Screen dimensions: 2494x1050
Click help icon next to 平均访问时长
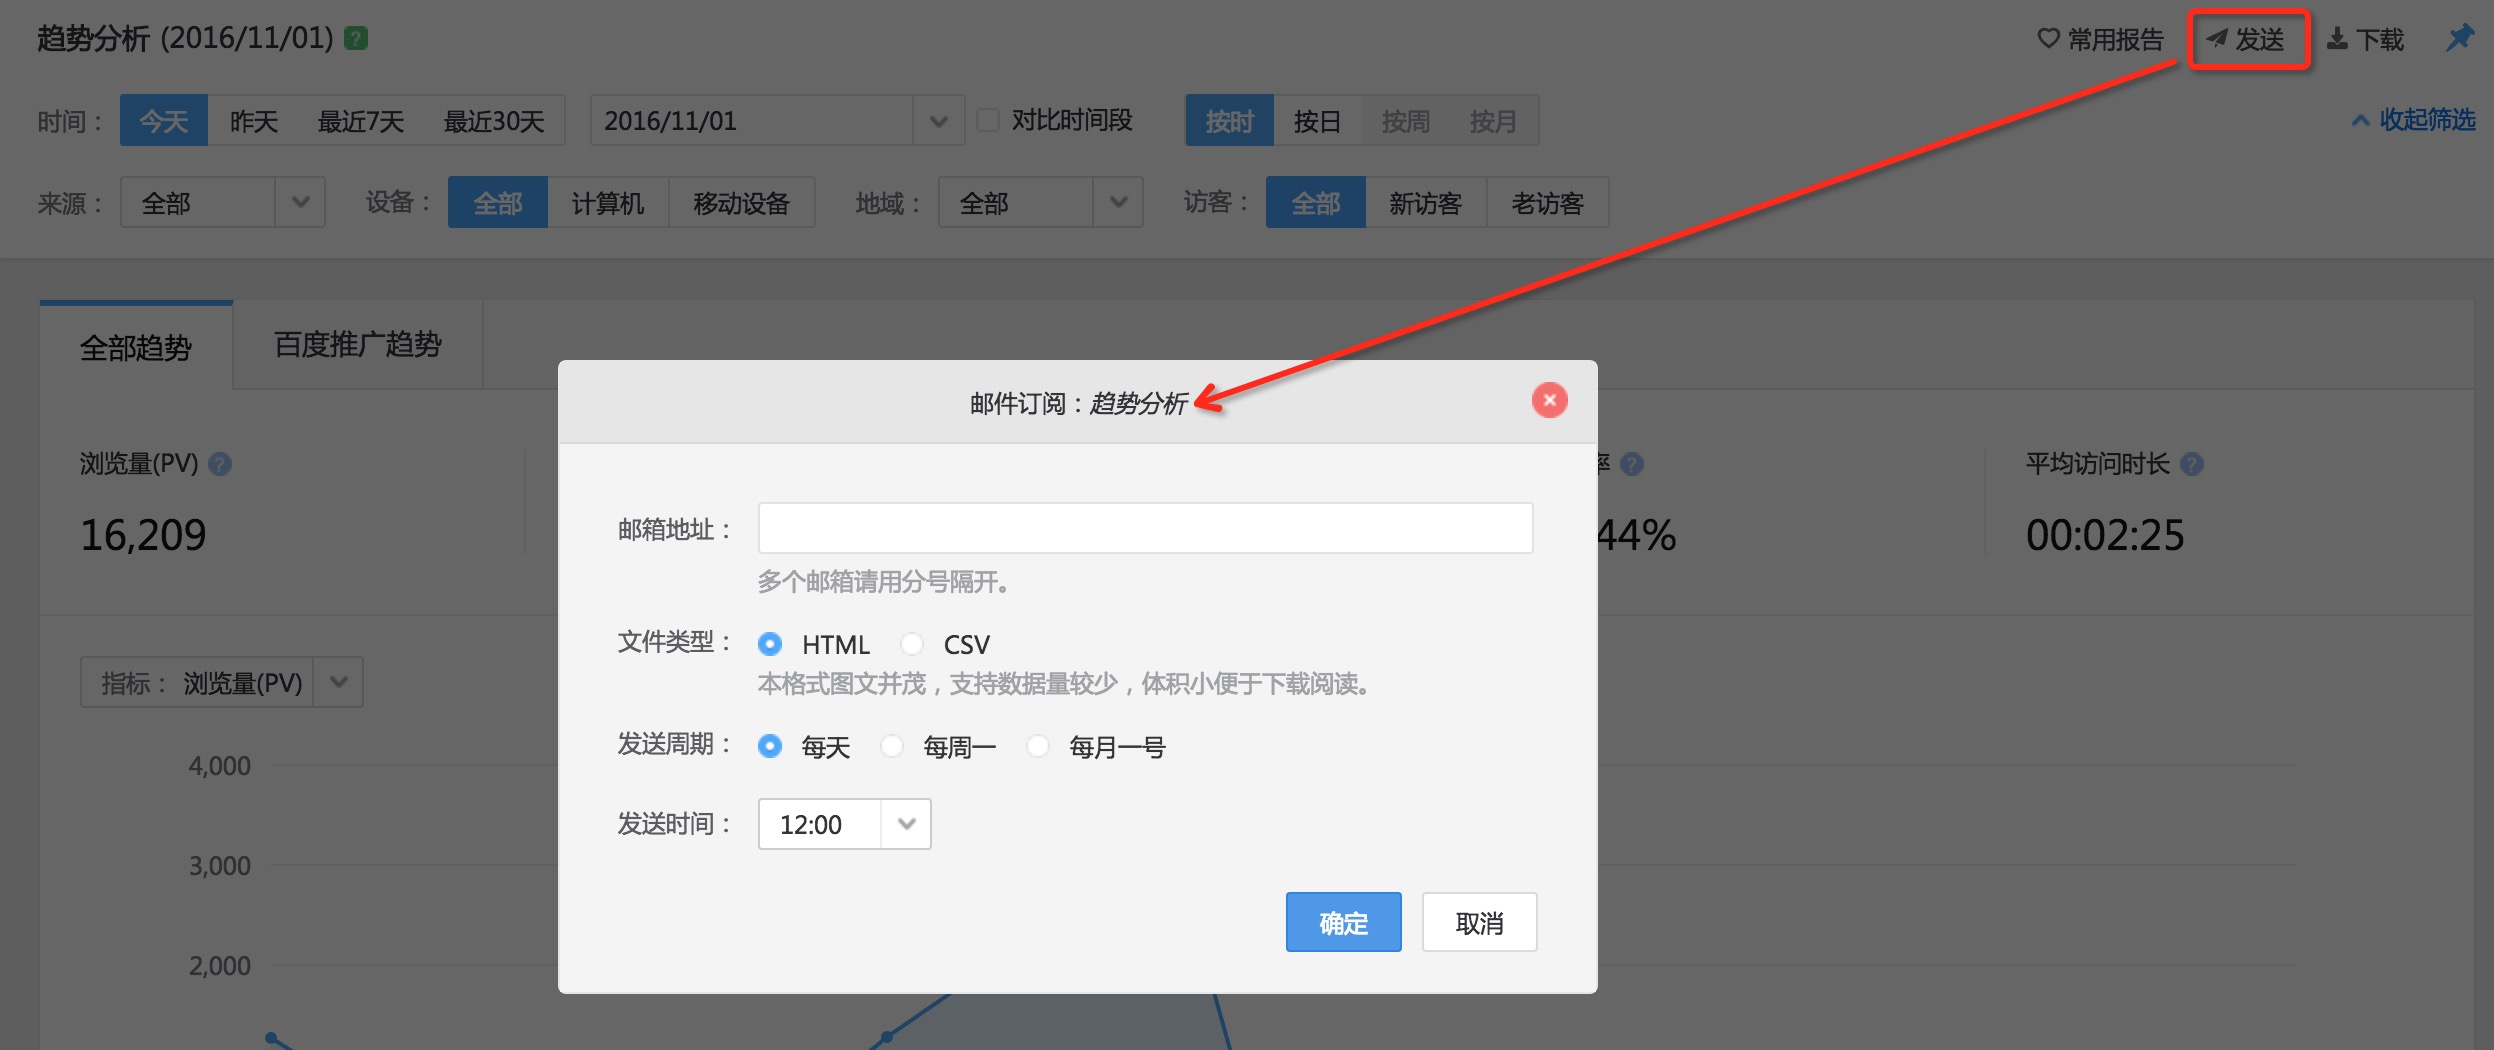tap(2192, 465)
